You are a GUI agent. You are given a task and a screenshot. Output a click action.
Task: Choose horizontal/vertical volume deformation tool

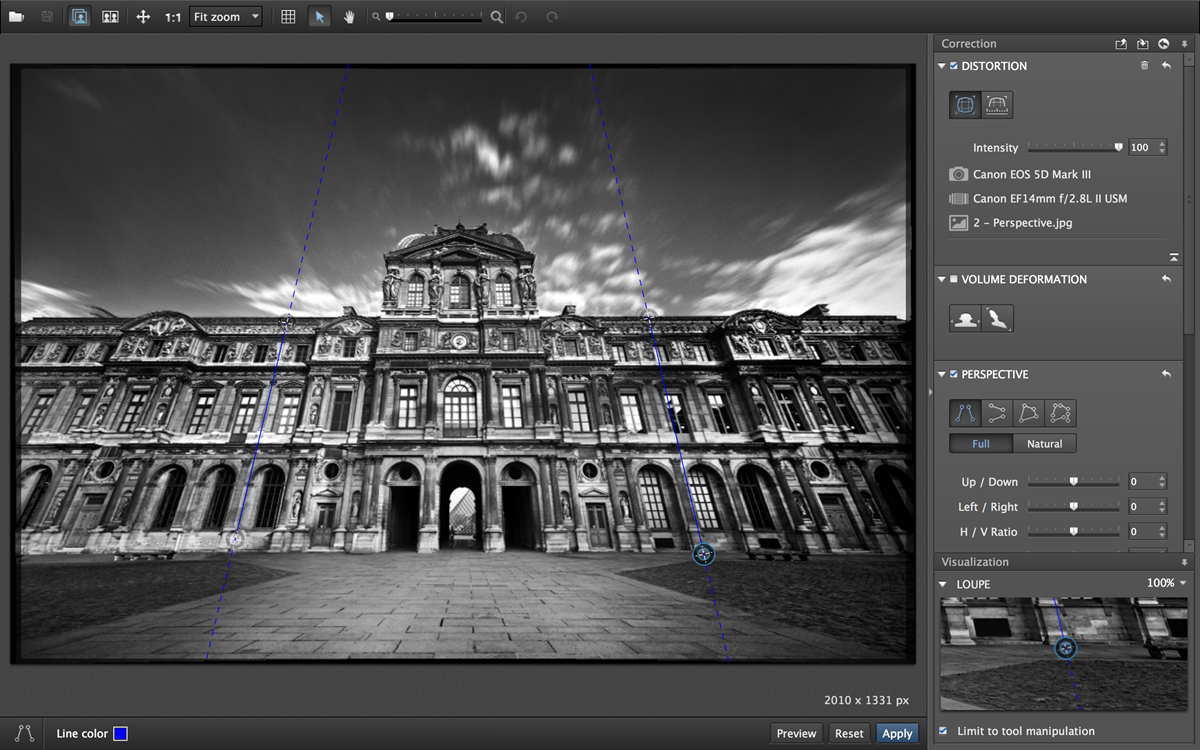coord(966,318)
